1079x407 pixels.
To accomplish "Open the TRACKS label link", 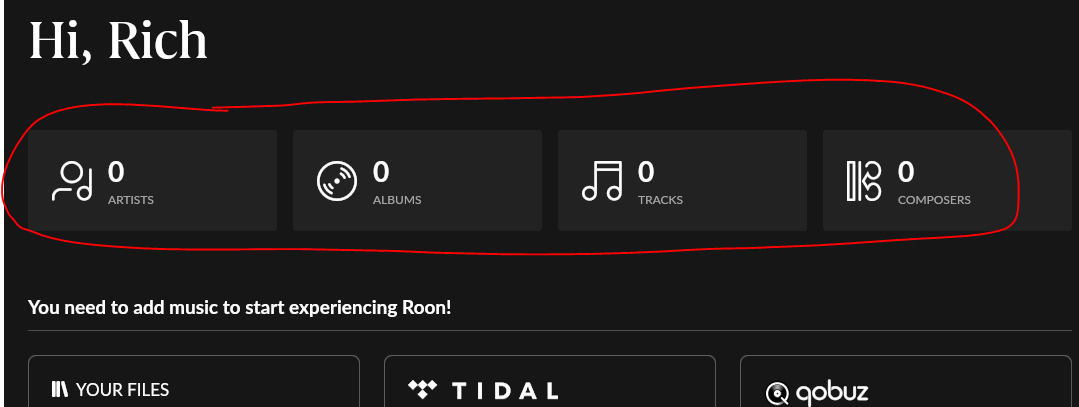I will click(x=661, y=200).
